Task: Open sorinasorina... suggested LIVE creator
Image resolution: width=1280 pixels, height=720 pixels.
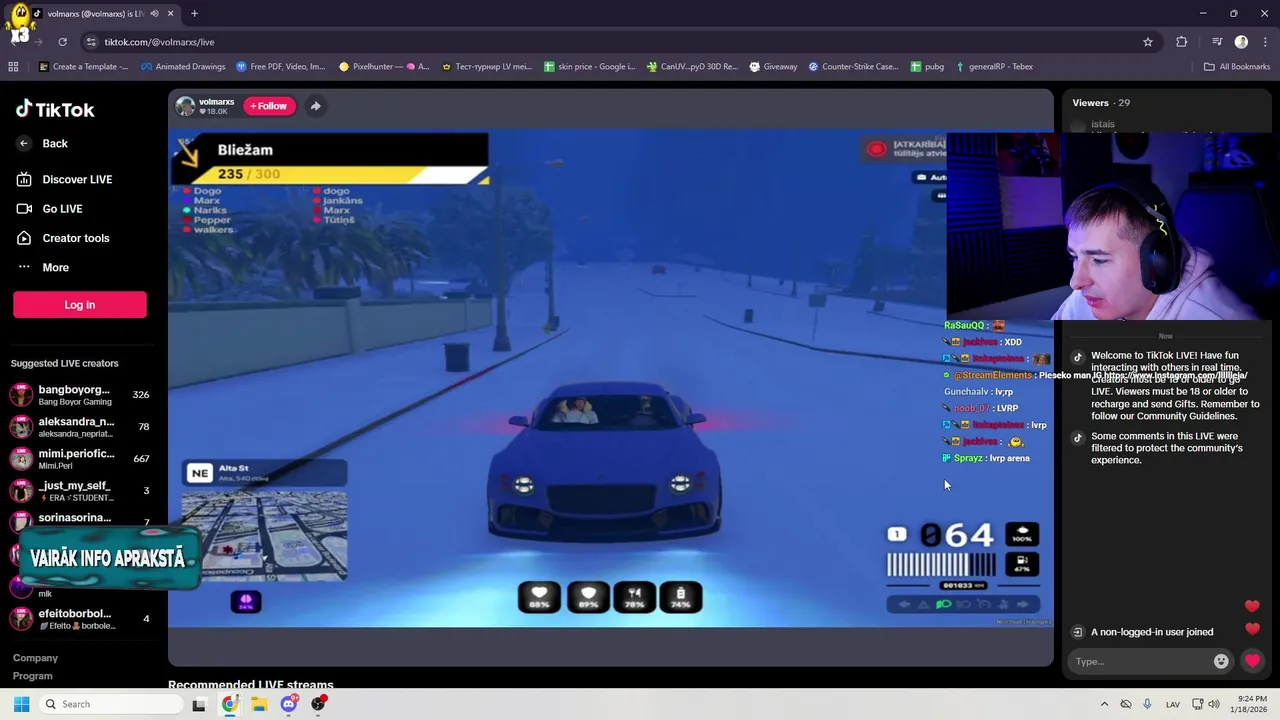Action: coord(80,521)
